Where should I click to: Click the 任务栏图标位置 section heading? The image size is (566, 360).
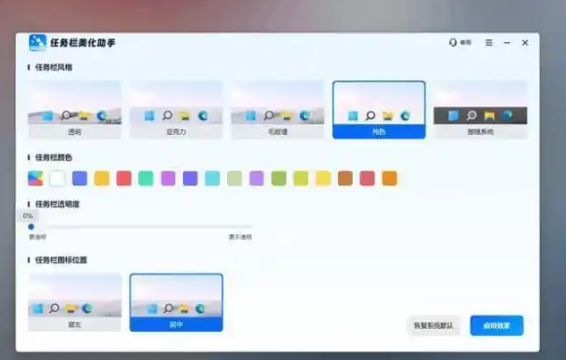[x=61, y=260]
